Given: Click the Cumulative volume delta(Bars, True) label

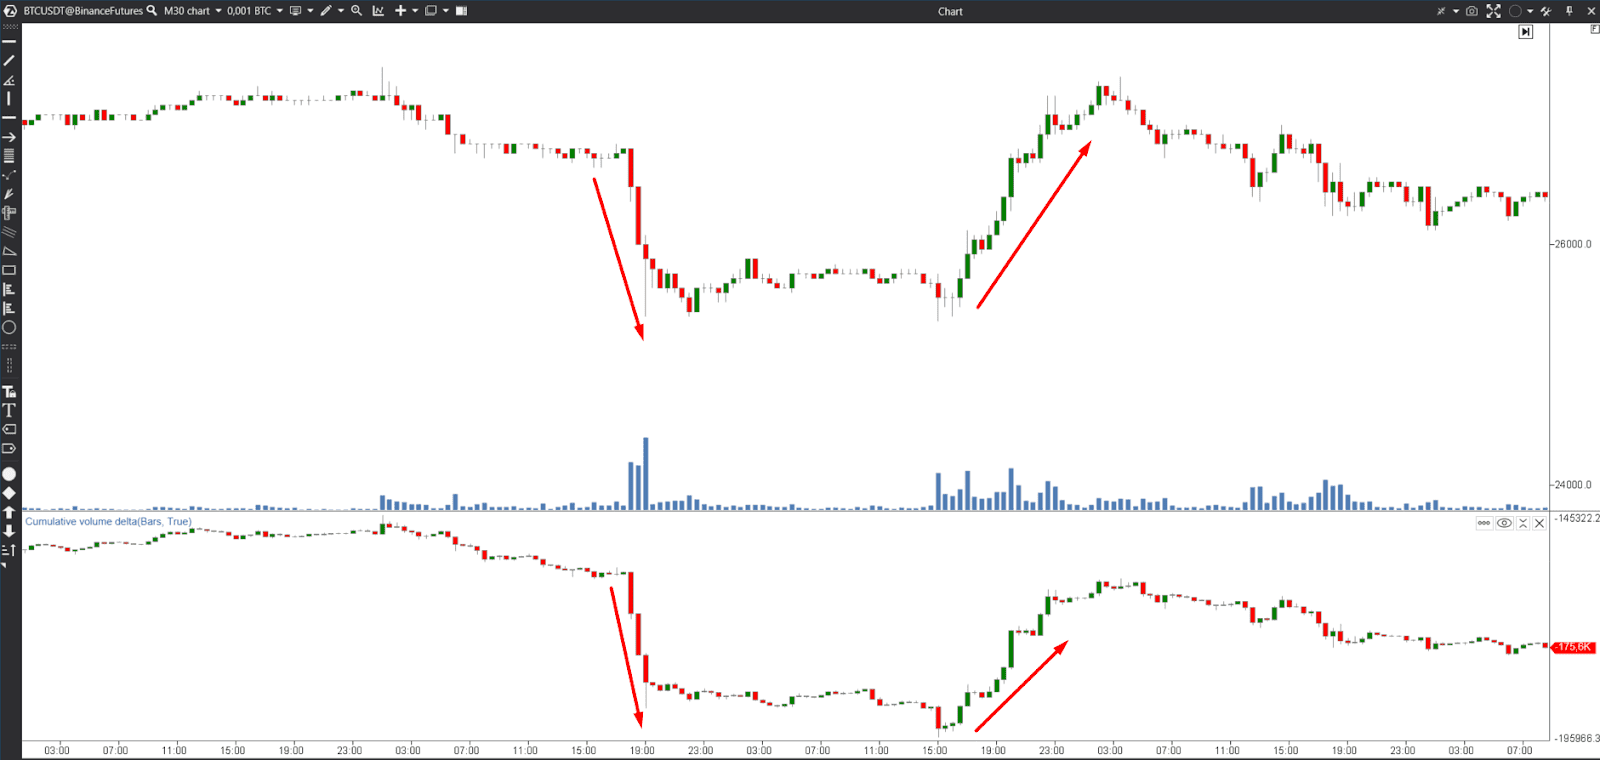Looking at the screenshot, I should [x=108, y=522].
